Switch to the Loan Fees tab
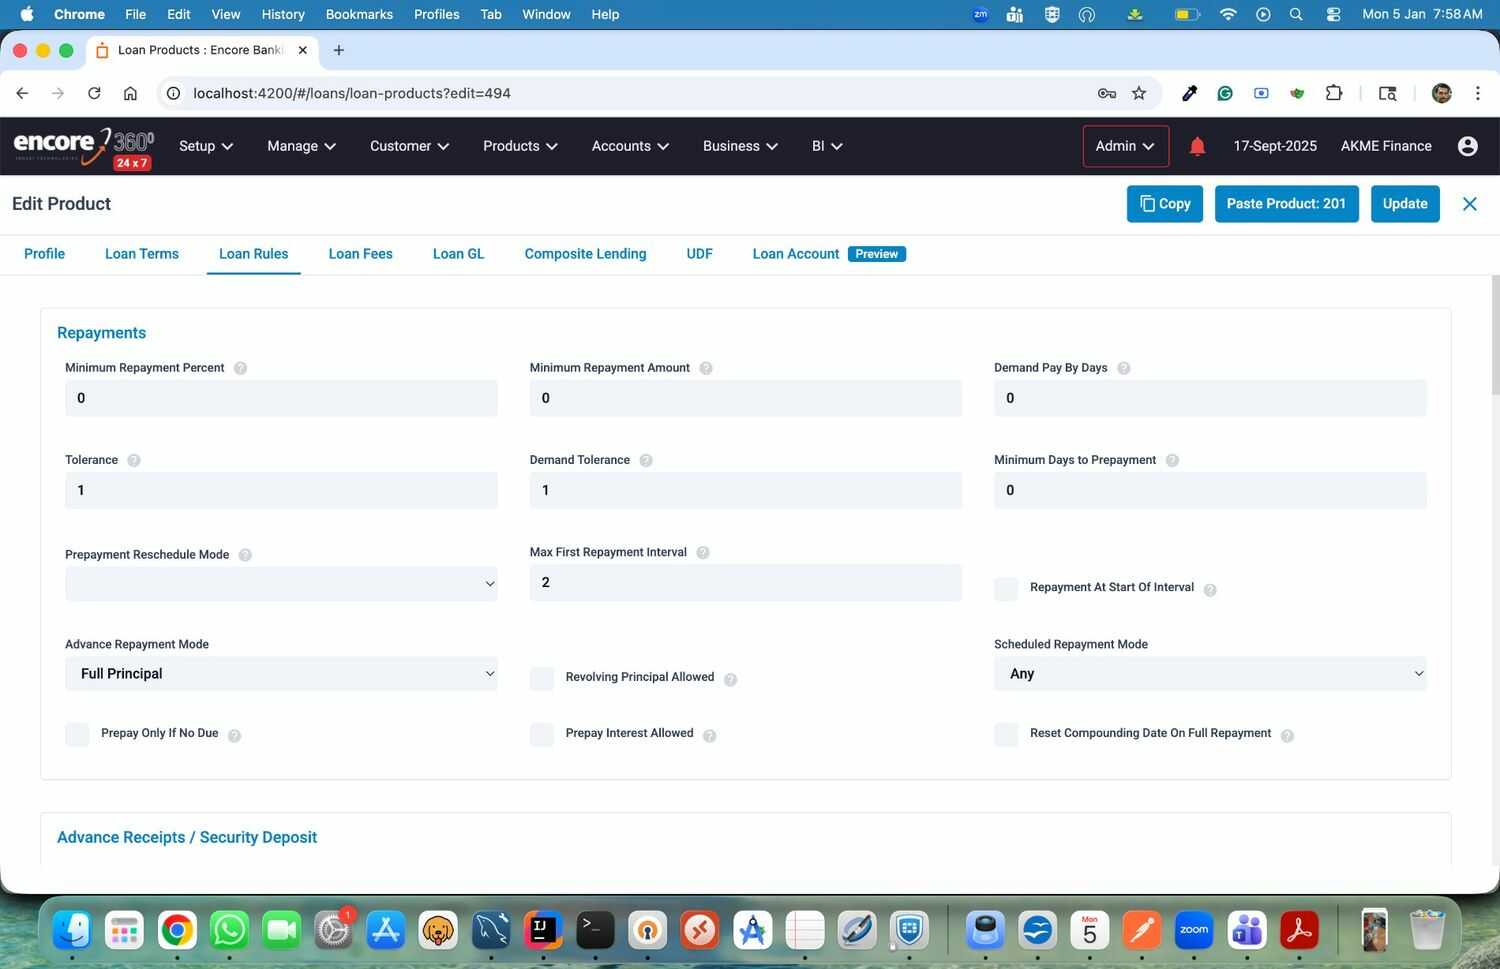 361,254
